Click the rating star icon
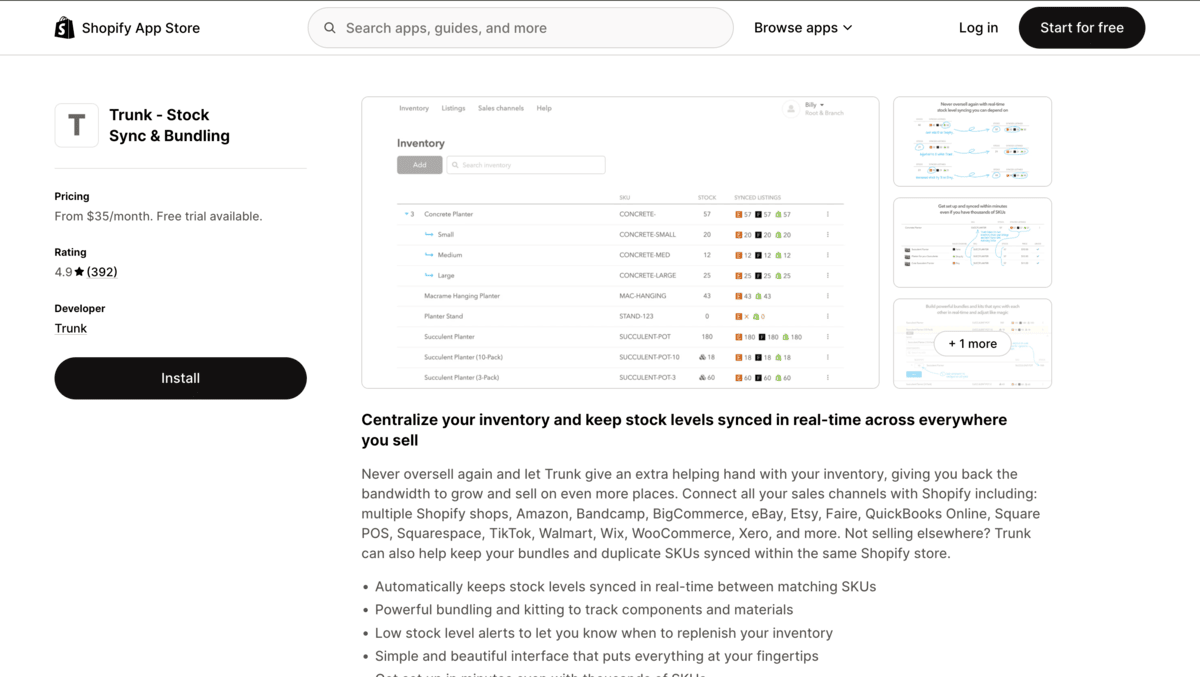The image size is (1200, 677). [x=79, y=272]
